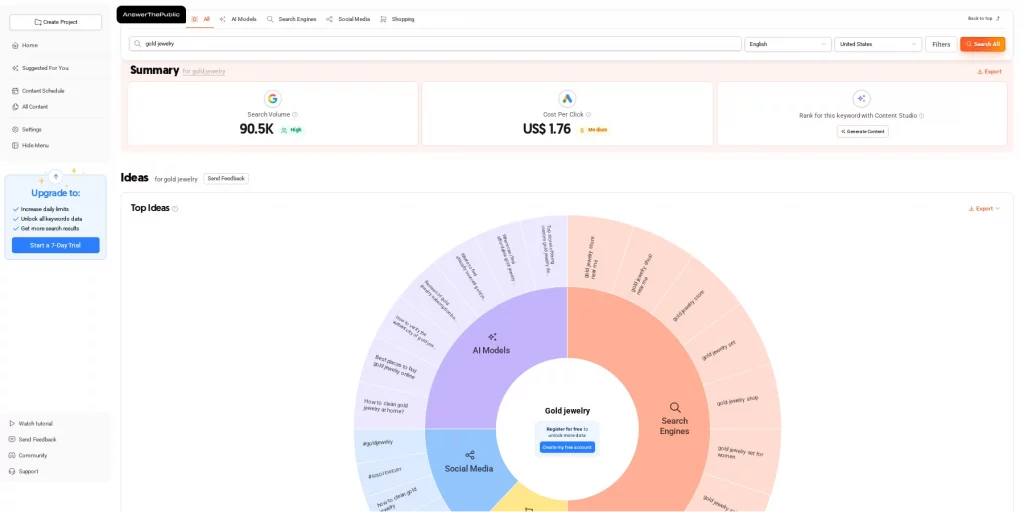The image size is (1024, 512).
Task: Open the Filters button
Action: pyautogui.click(x=941, y=44)
